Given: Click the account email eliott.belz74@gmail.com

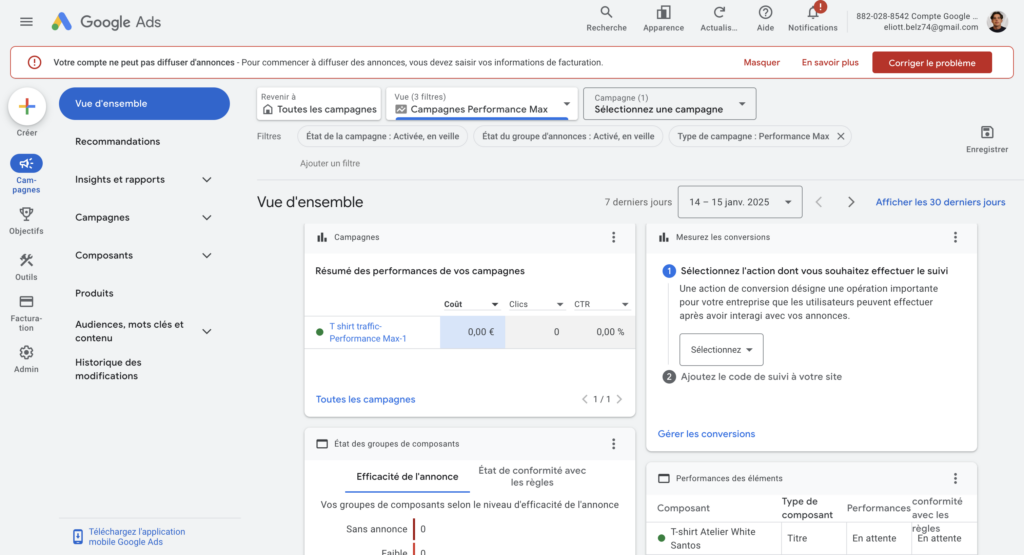Looking at the screenshot, I should 931,27.
